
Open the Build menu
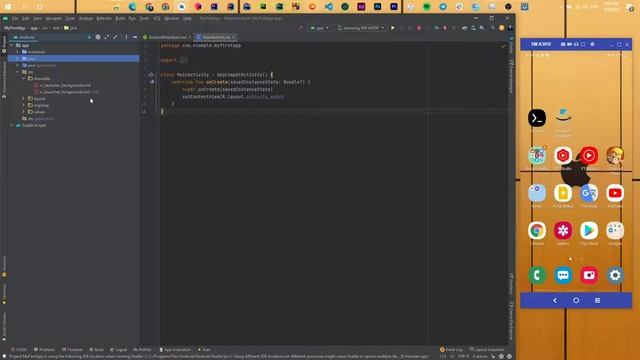pyautogui.click(x=120, y=18)
